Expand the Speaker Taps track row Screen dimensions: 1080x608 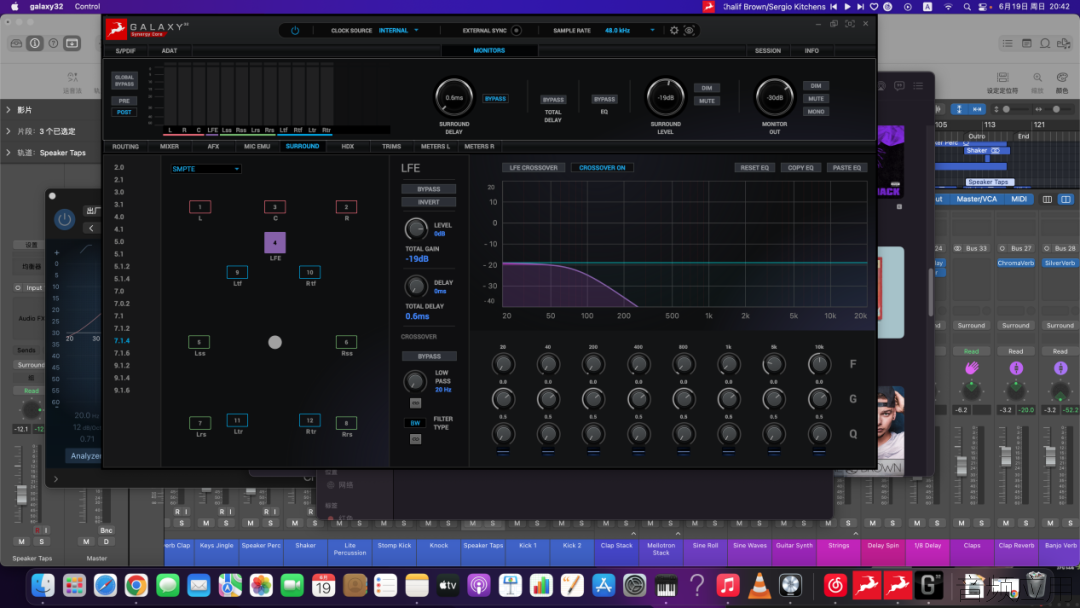(x=8, y=153)
